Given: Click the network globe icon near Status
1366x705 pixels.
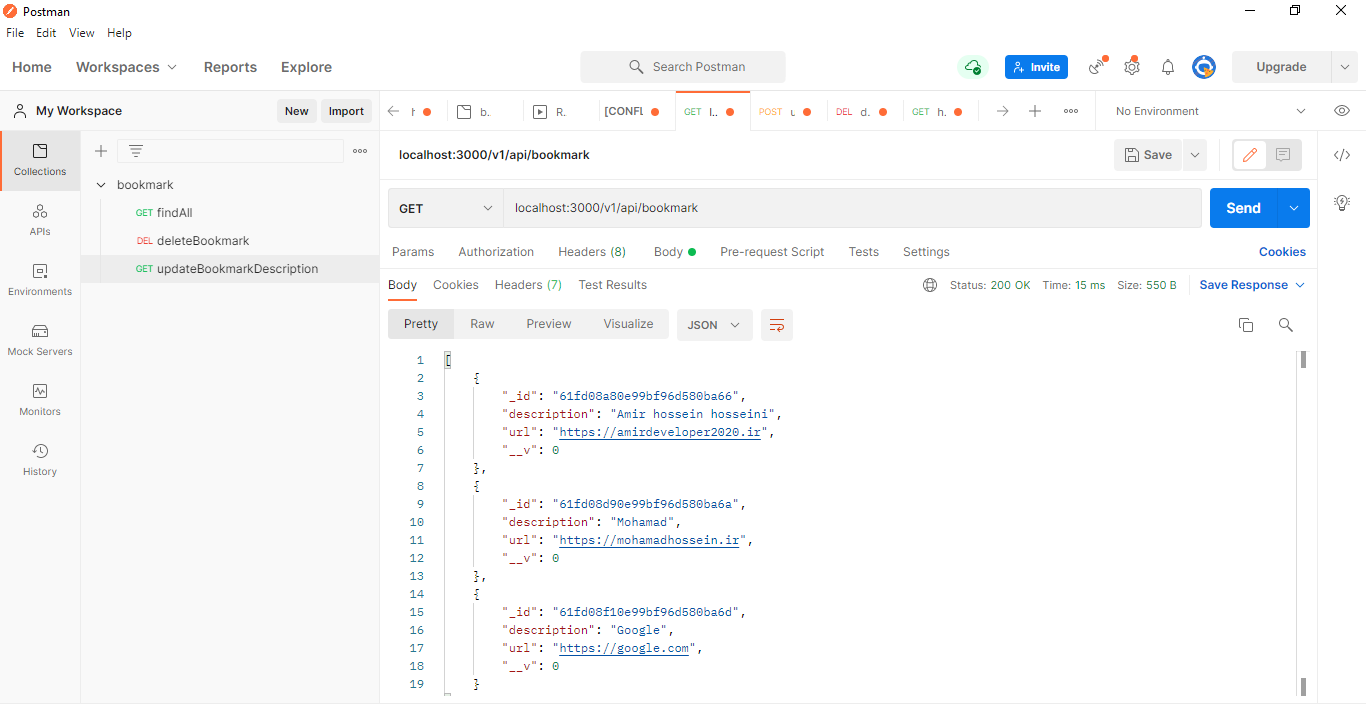Looking at the screenshot, I should (x=930, y=285).
